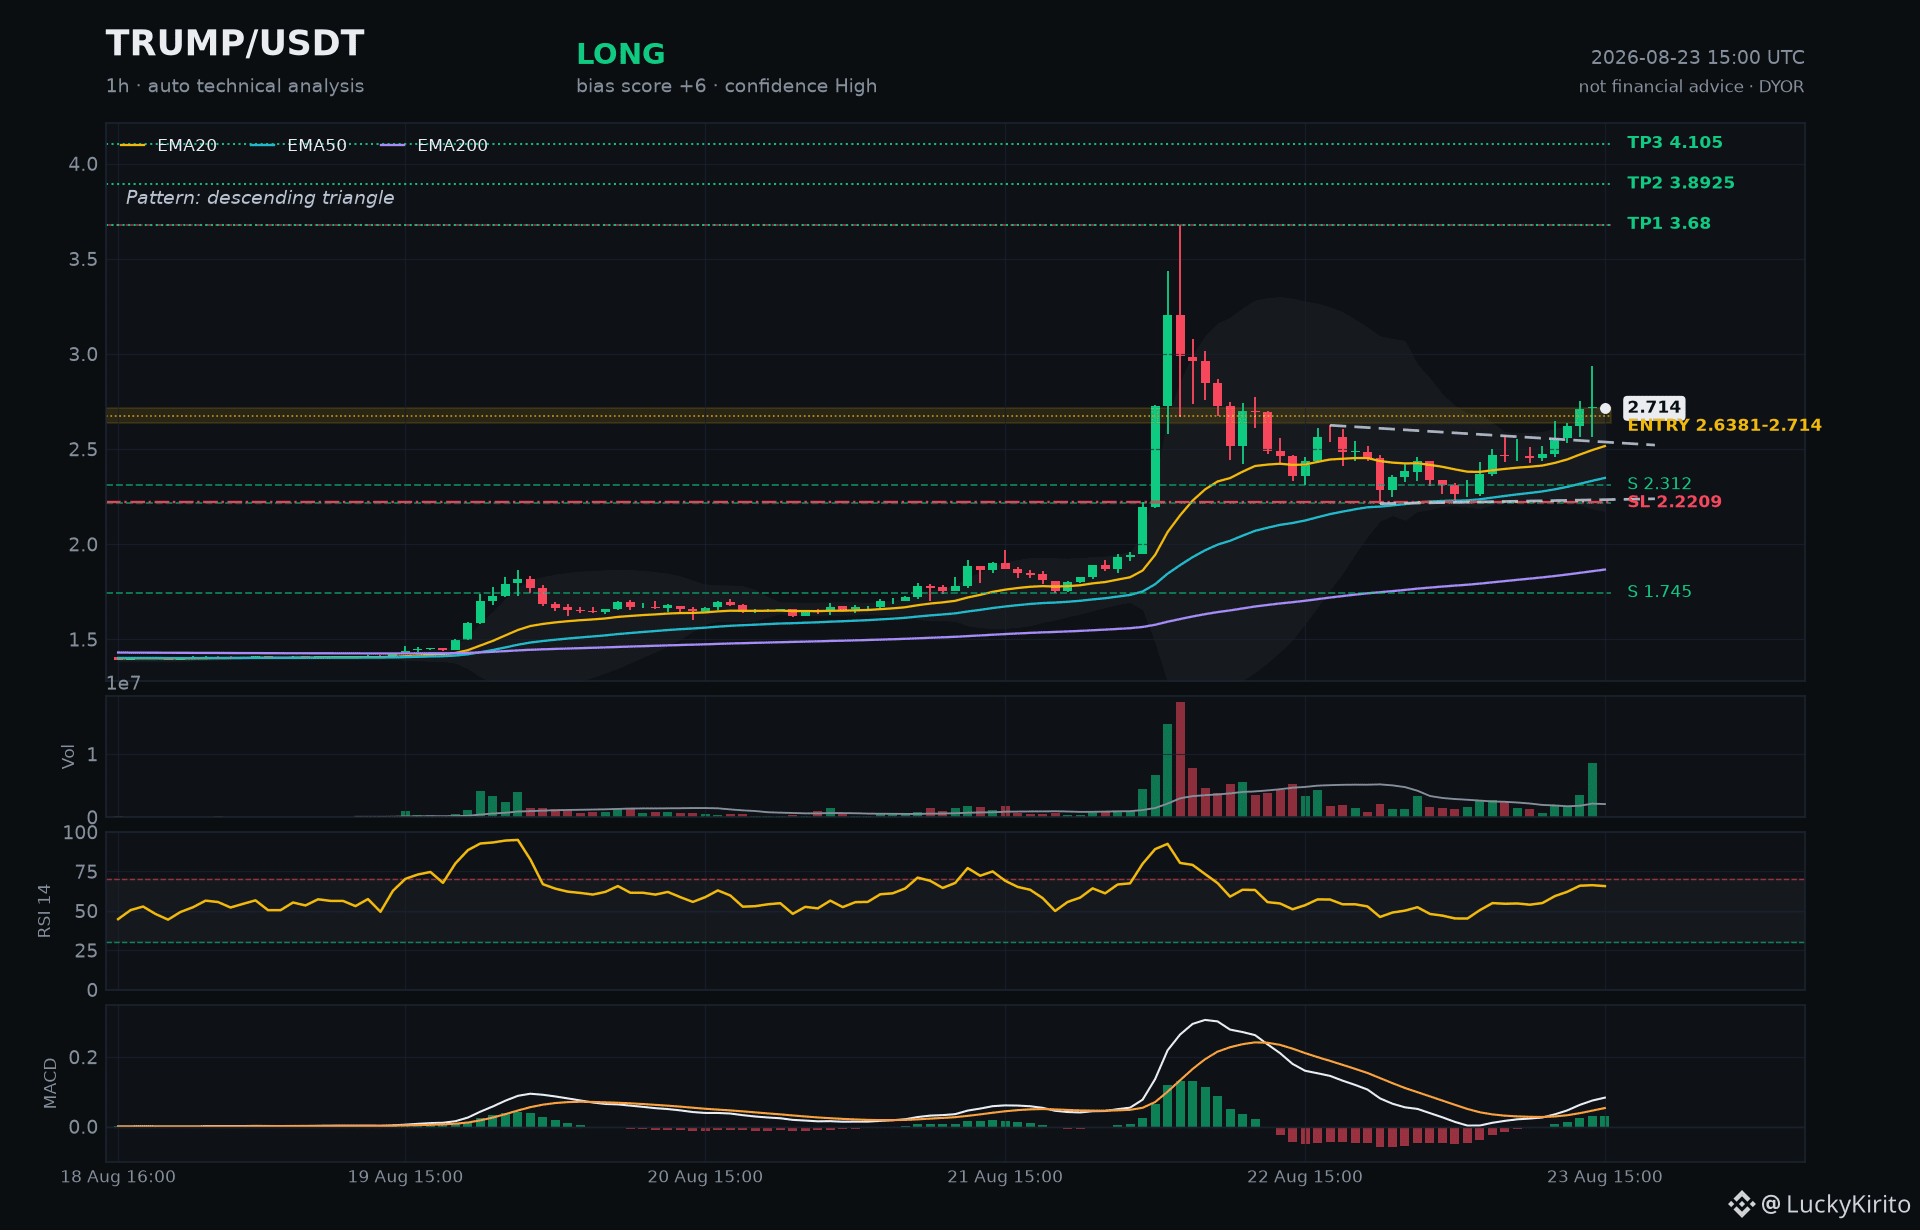
Task: Select the "Pattern: descending triangle" annotation
Action: pos(260,198)
